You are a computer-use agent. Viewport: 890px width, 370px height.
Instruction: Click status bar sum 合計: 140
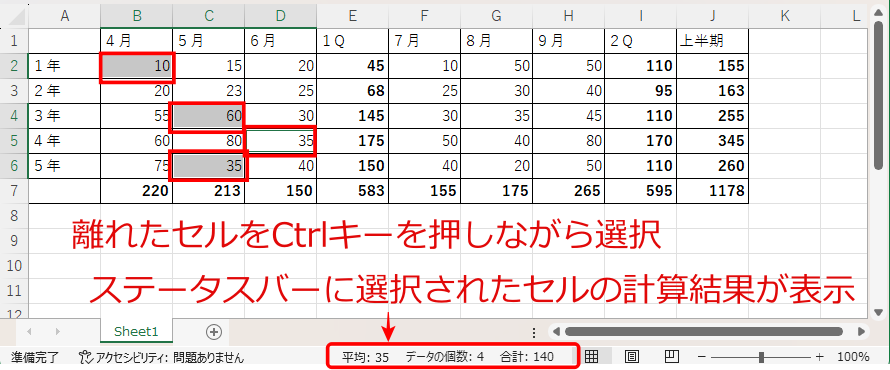click(527, 357)
